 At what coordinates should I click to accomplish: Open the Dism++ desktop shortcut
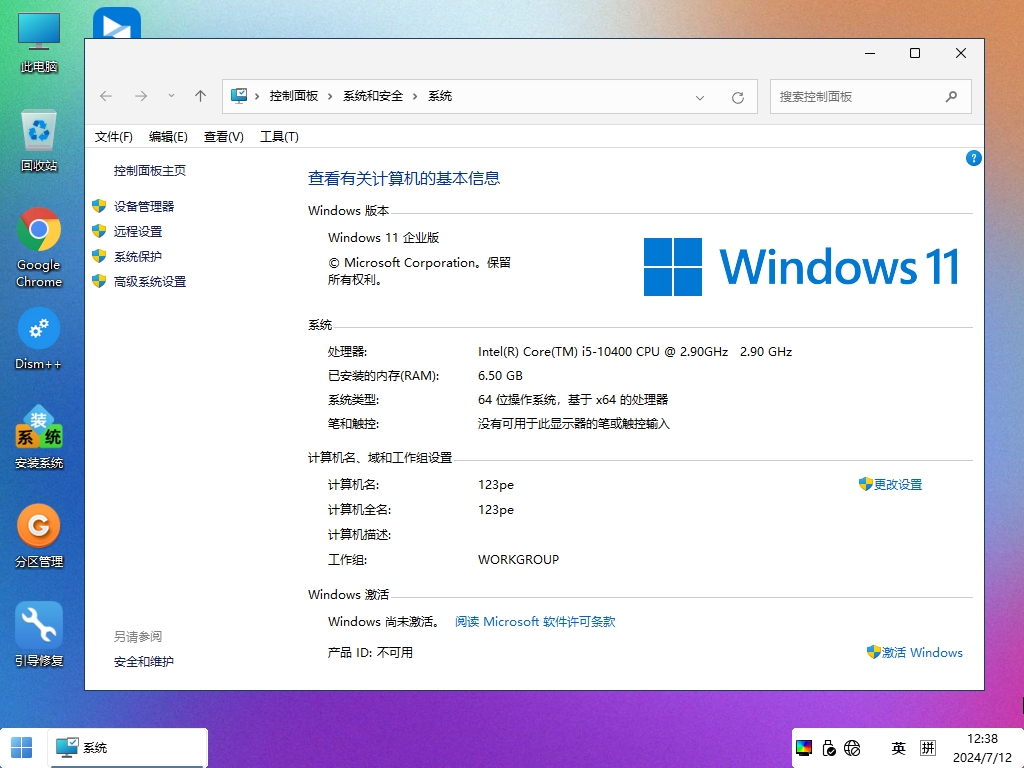(39, 339)
